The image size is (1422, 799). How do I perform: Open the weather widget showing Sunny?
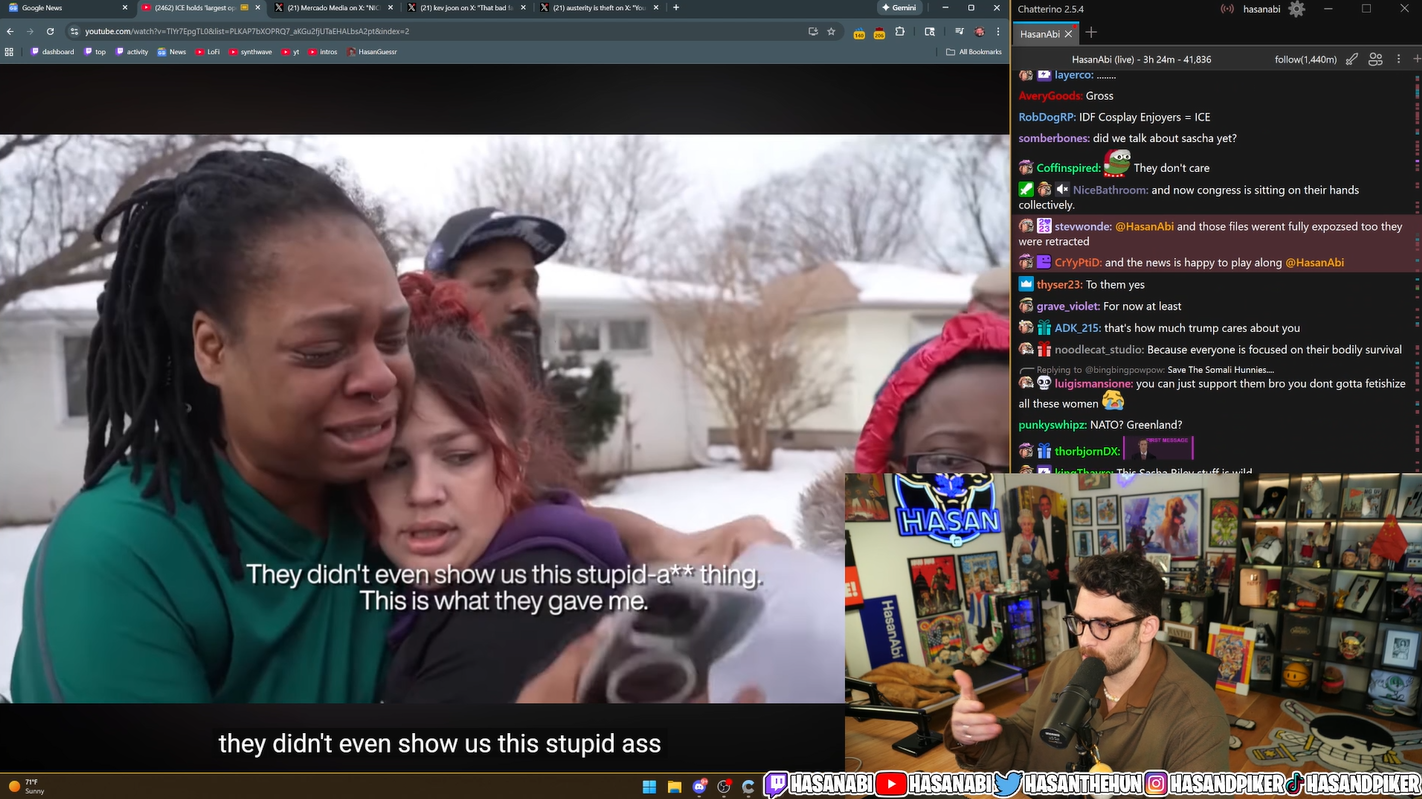click(26, 787)
